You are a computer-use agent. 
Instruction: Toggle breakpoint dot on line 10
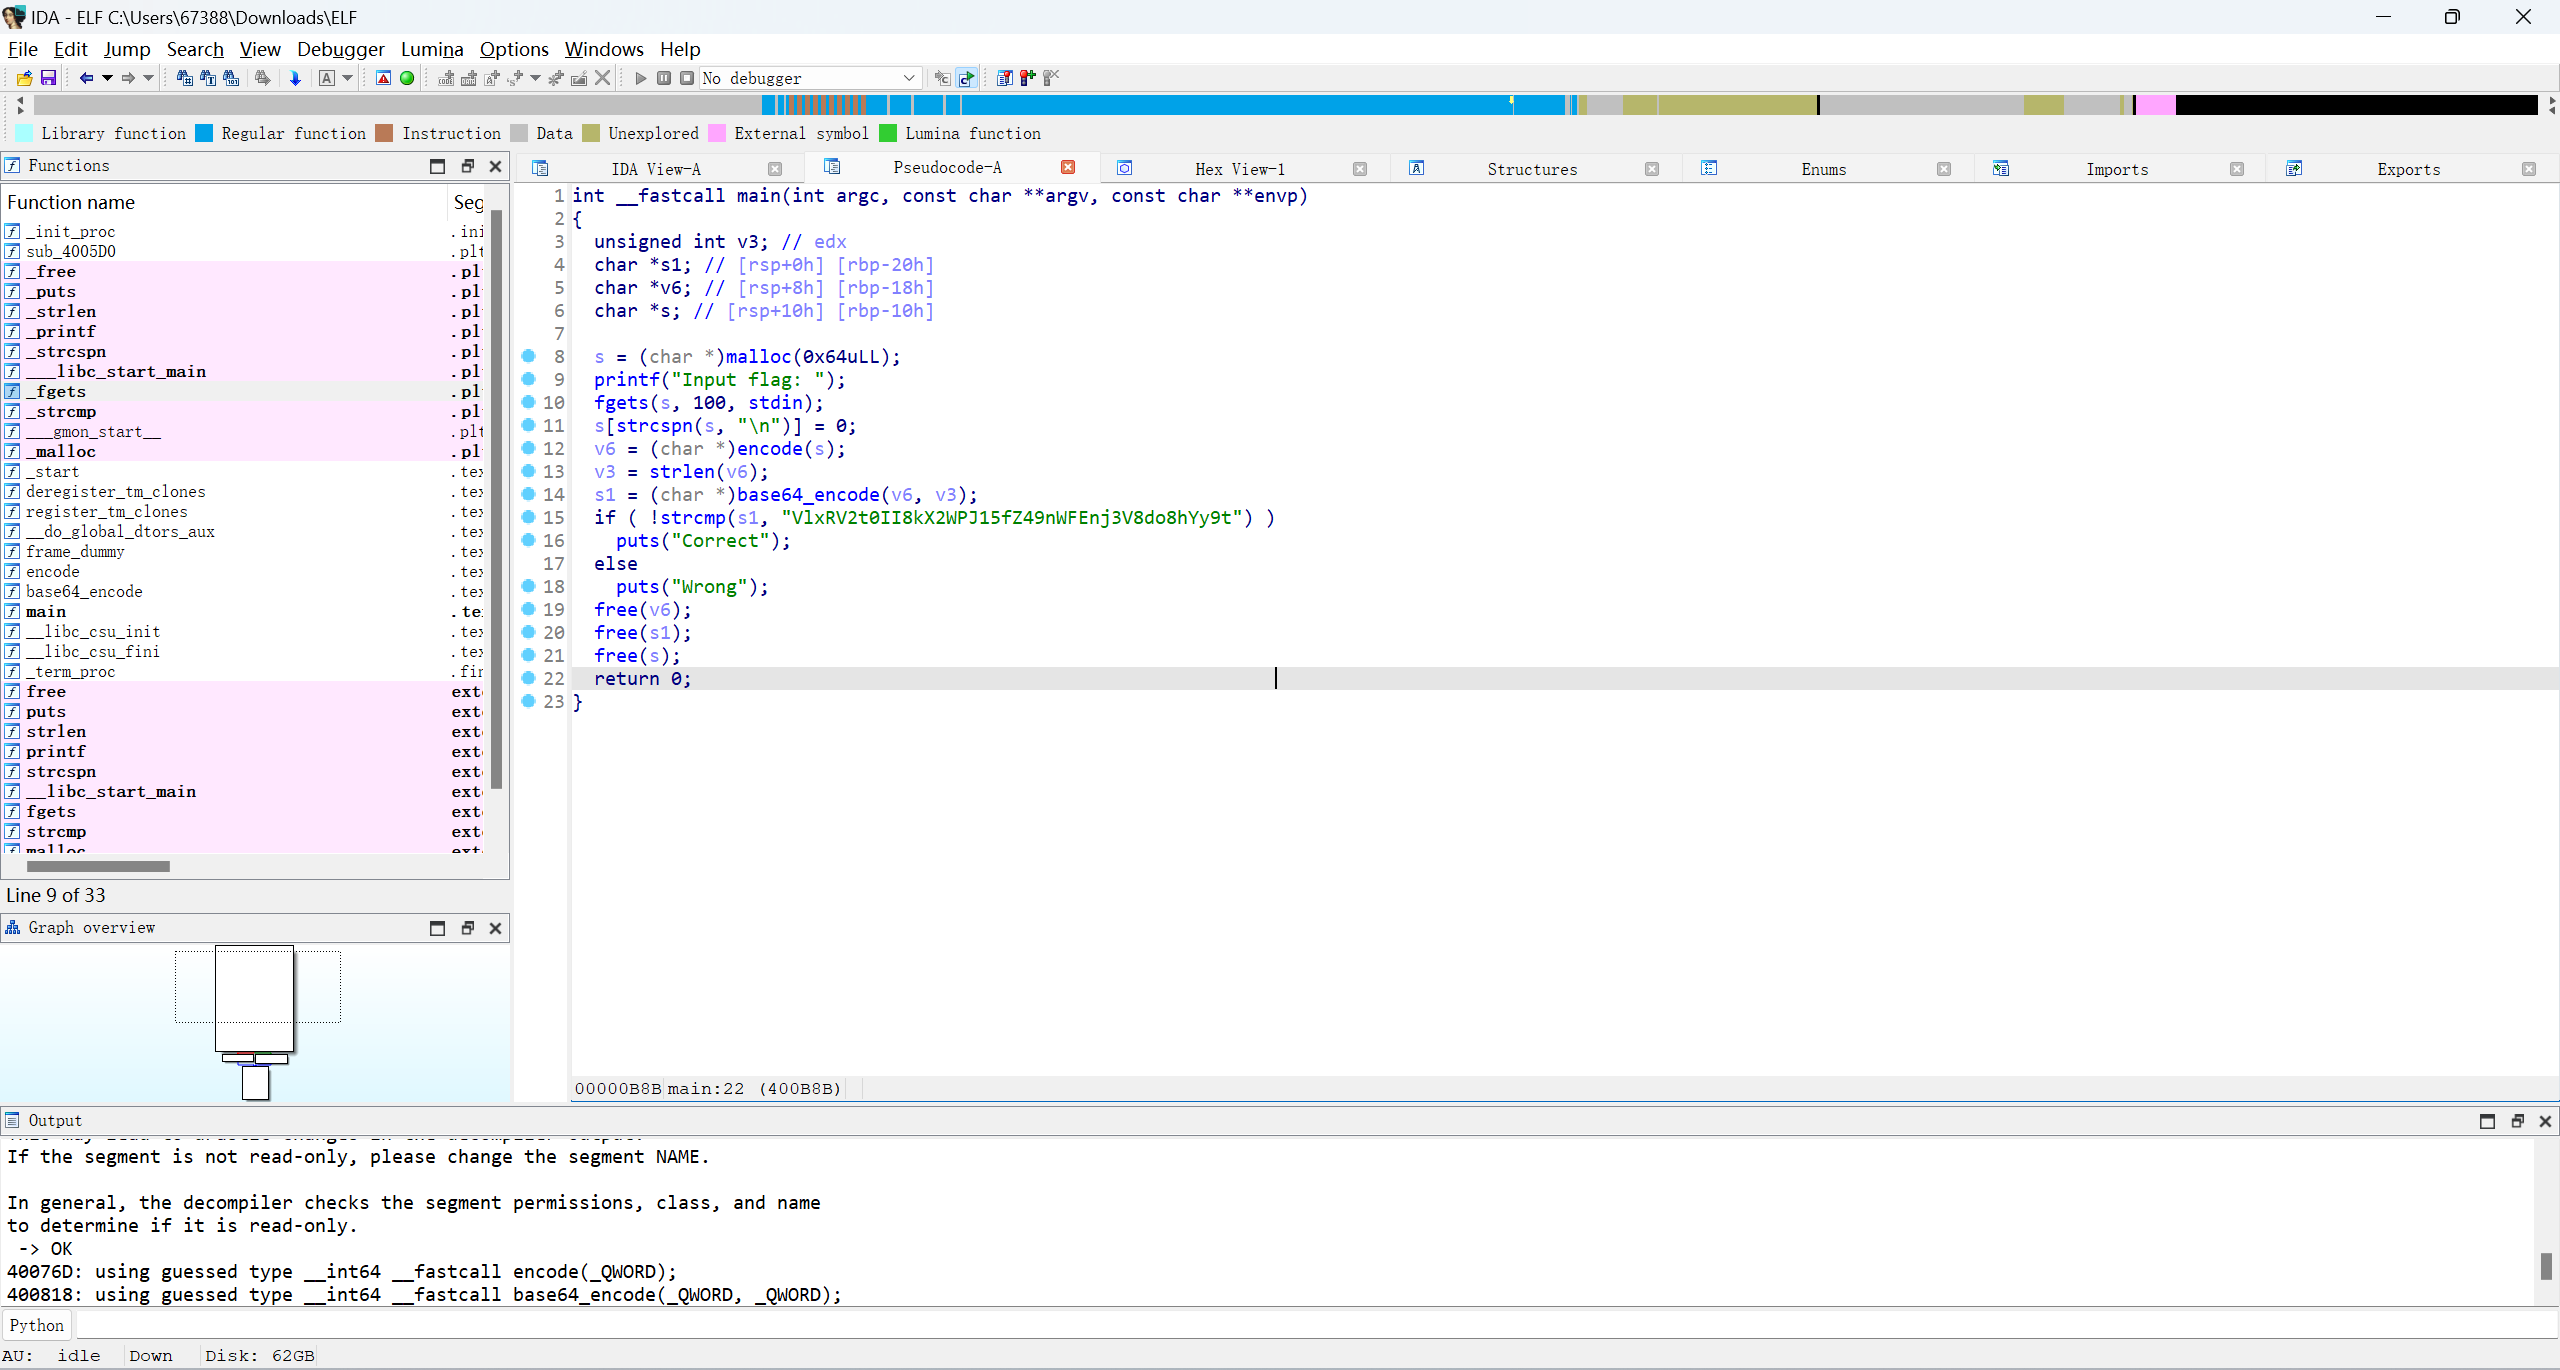click(529, 402)
